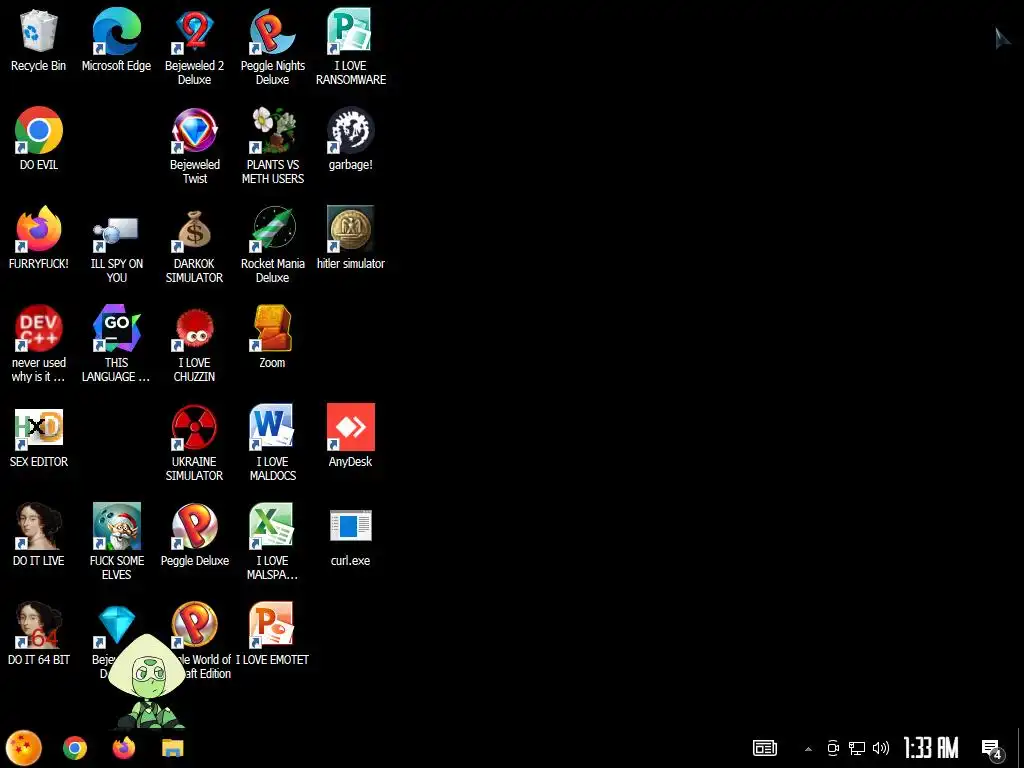The height and width of the screenshot is (768, 1024).
Task: Select the I LOVE CHUZZIN shortcut
Action: click(194, 344)
